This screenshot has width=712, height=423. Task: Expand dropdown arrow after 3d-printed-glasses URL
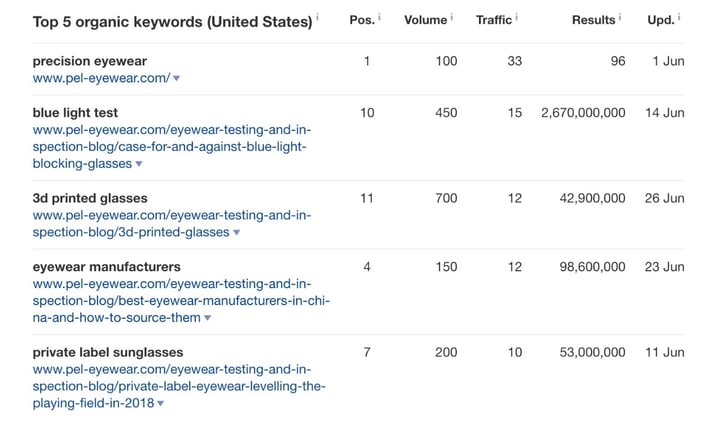pyautogui.click(x=237, y=232)
